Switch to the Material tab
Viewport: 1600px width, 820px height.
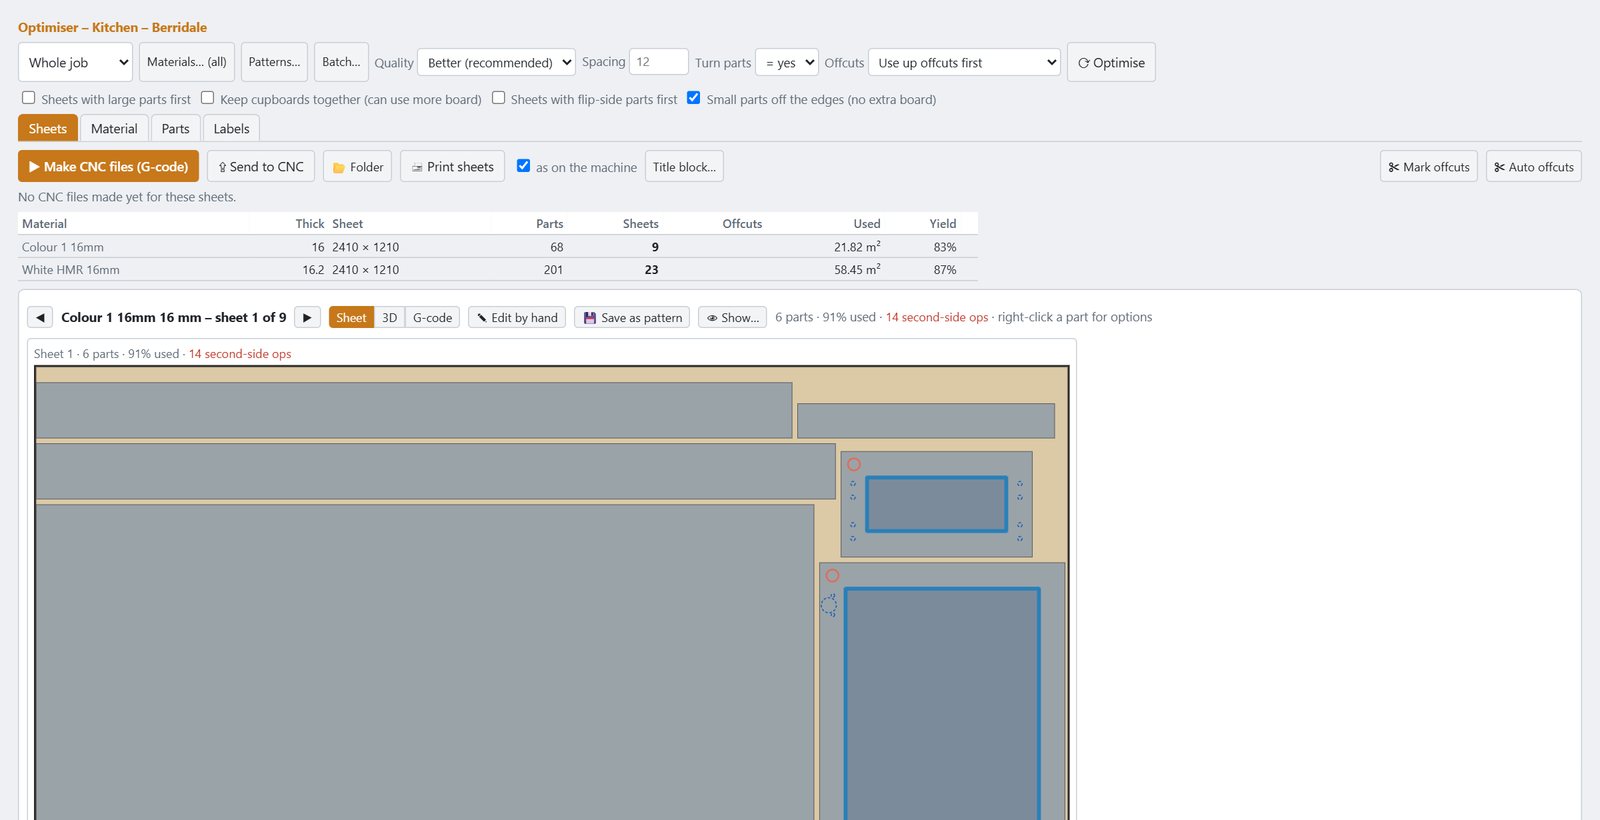[114, 128]
